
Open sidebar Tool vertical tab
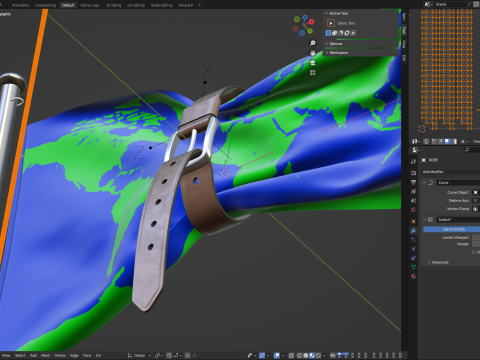(404, 30)
